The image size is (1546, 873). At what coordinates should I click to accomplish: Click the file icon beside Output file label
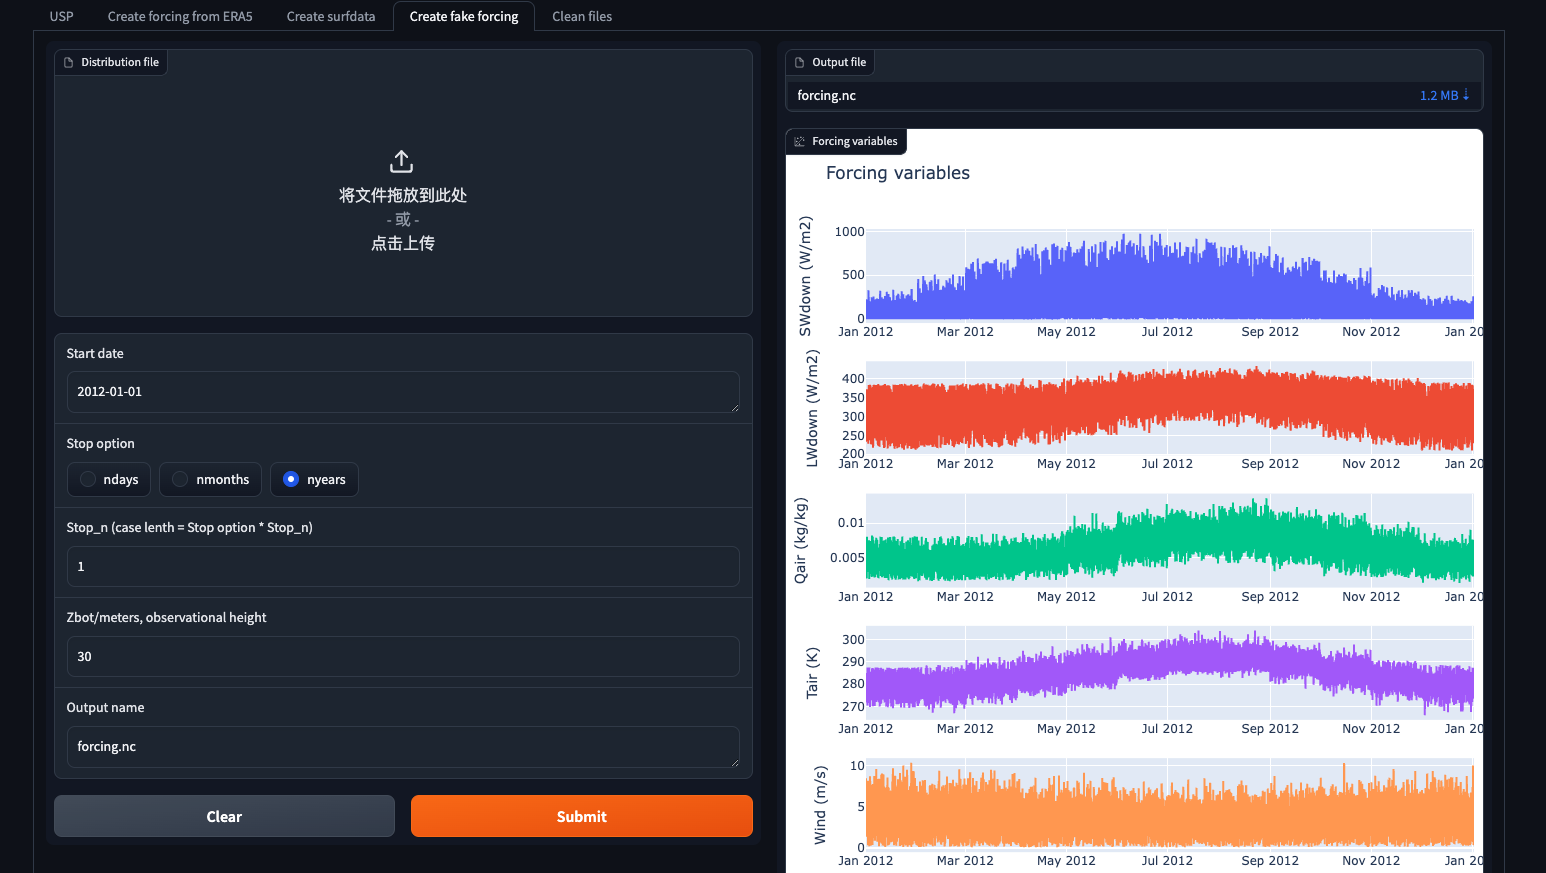800,62
